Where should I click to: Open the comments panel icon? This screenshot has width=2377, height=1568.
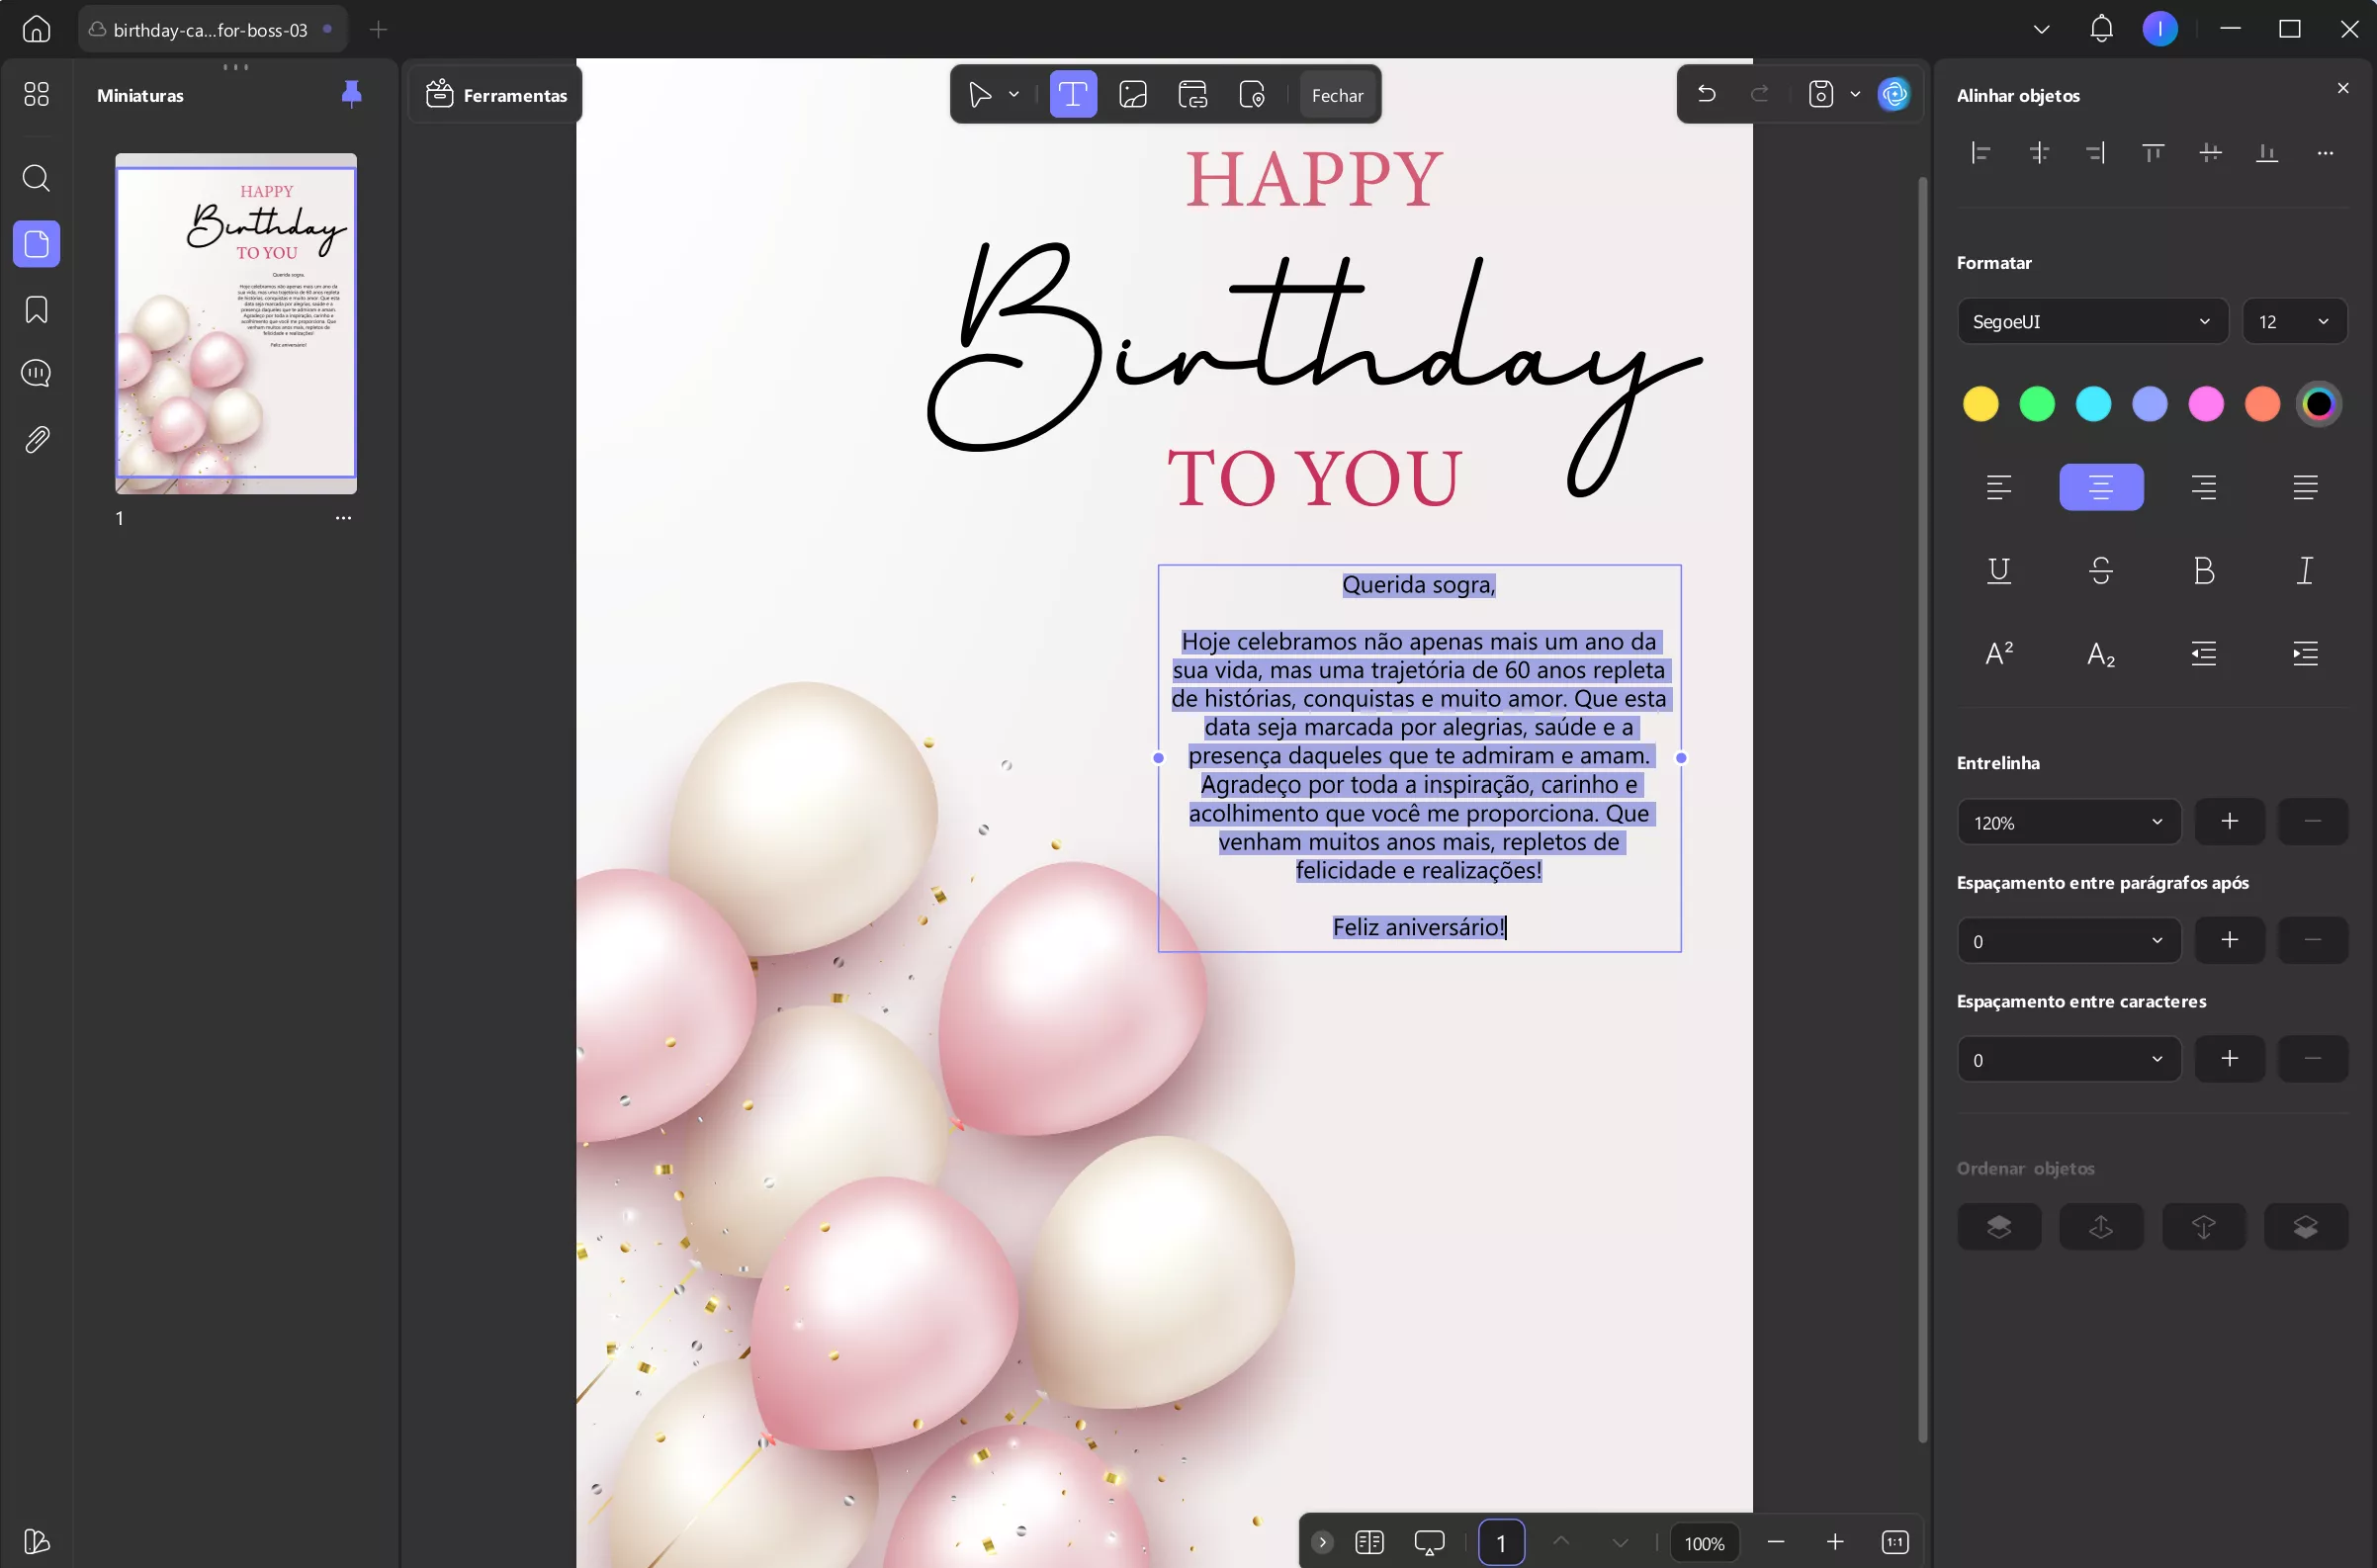[x=36, y=373]
